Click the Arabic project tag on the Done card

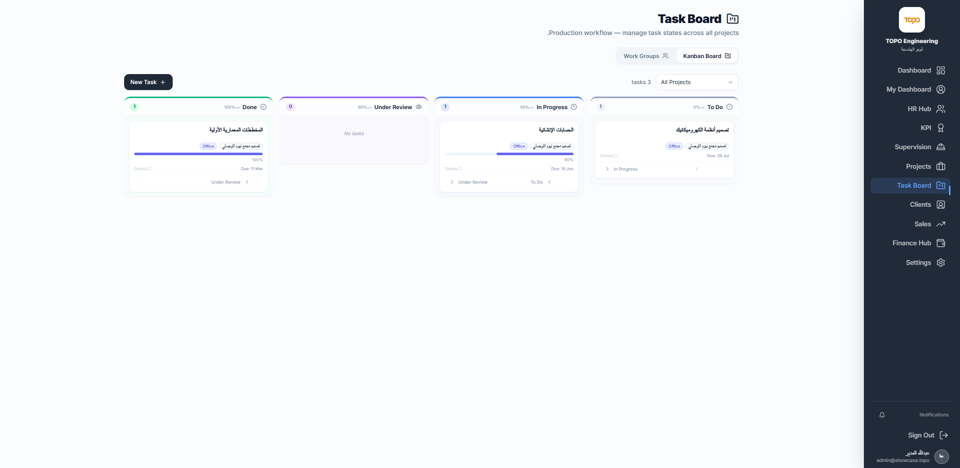[241, 146]
